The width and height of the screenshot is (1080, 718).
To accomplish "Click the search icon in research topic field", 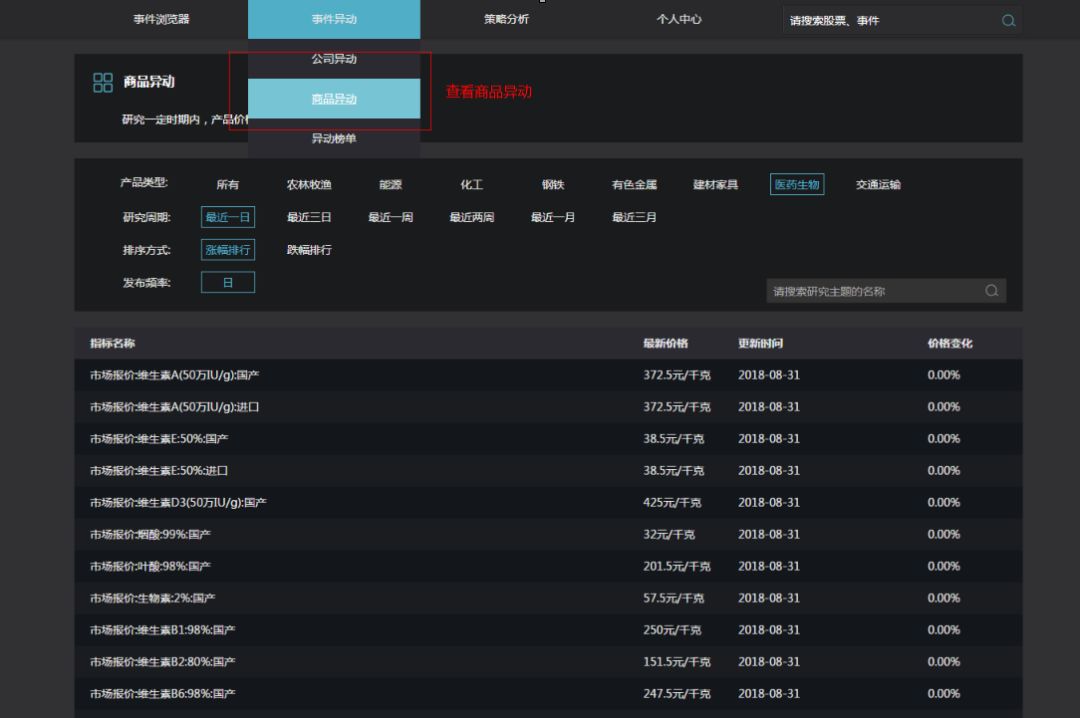I will click(991, 291).
